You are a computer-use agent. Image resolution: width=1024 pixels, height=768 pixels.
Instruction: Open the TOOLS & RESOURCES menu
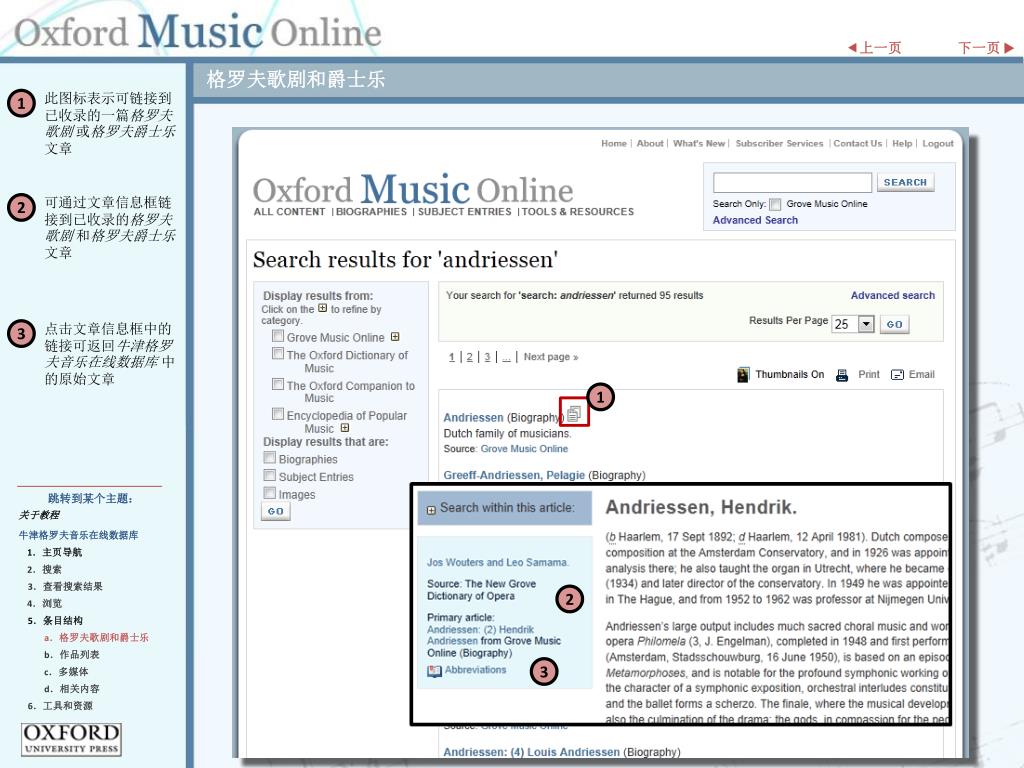(577, 212)
